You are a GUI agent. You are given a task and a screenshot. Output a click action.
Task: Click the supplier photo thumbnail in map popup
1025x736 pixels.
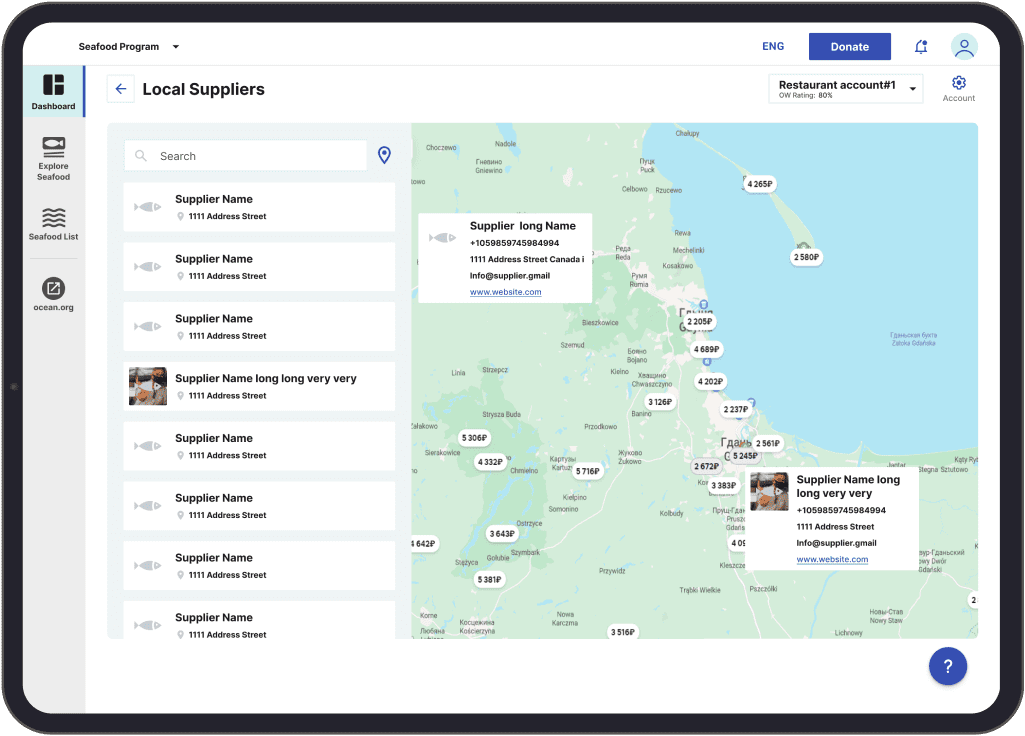[x=769, y=492]
